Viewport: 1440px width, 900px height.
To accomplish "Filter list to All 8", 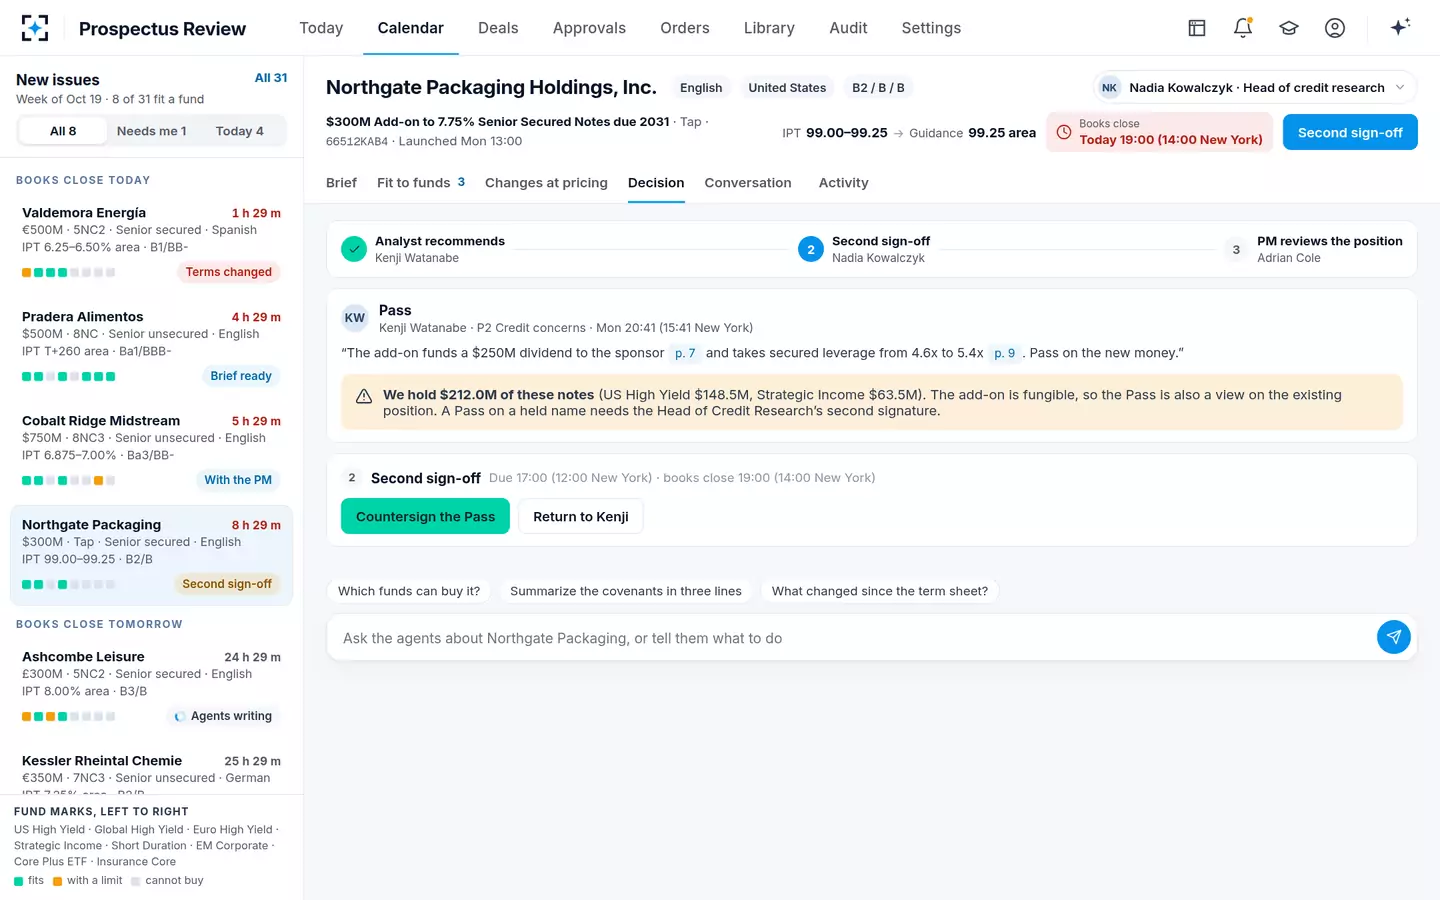I will pyautogui.click(x=63, y=131).
